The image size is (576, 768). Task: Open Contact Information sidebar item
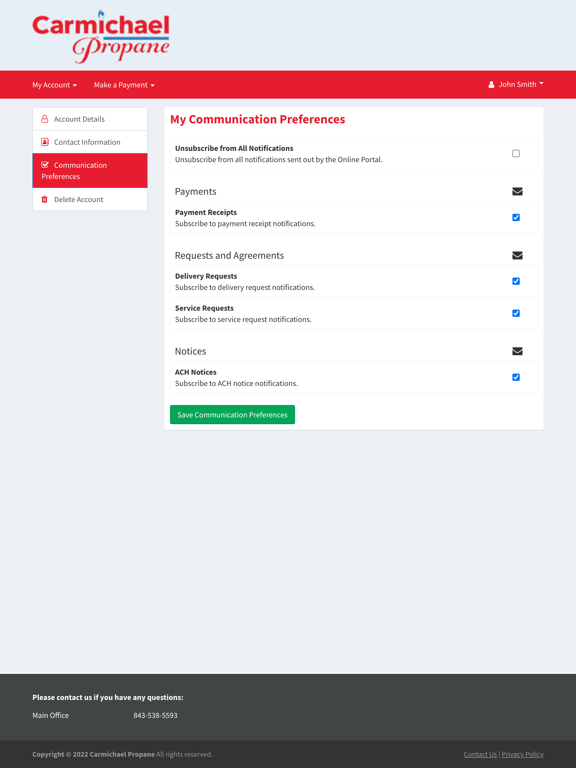90,142
